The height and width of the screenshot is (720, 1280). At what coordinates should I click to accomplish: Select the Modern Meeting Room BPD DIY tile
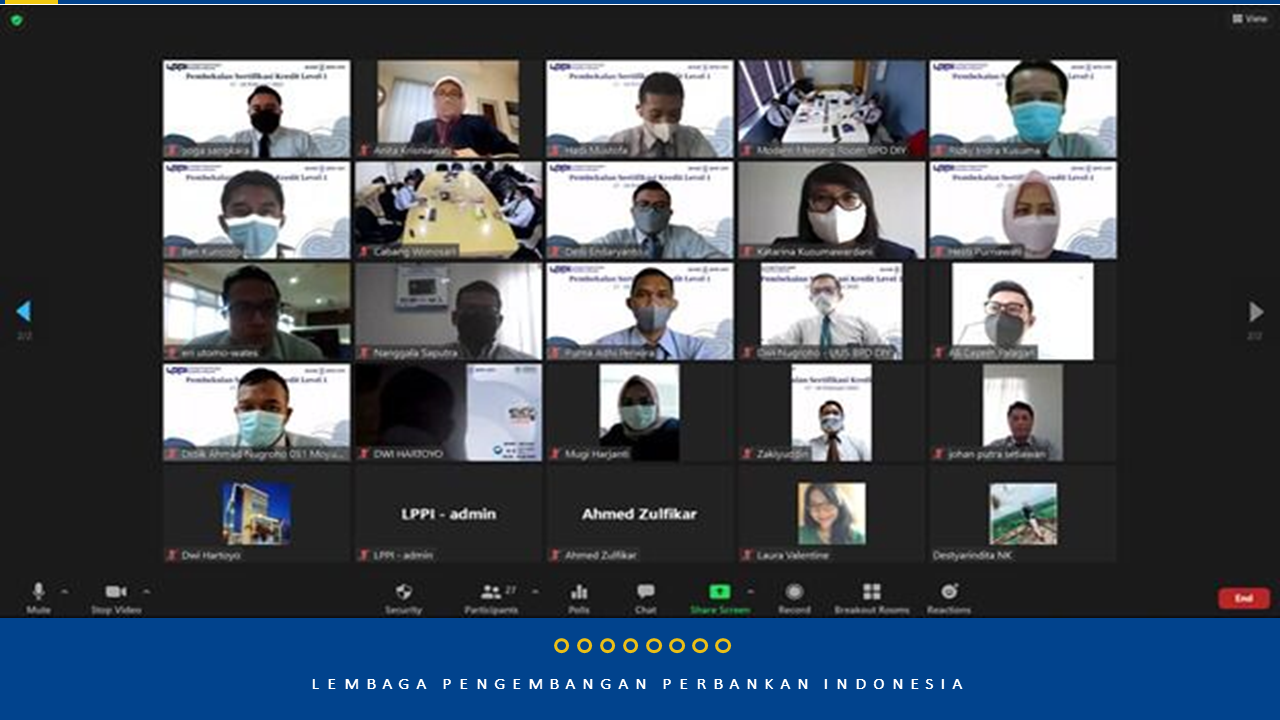click(x=832, y=109)
